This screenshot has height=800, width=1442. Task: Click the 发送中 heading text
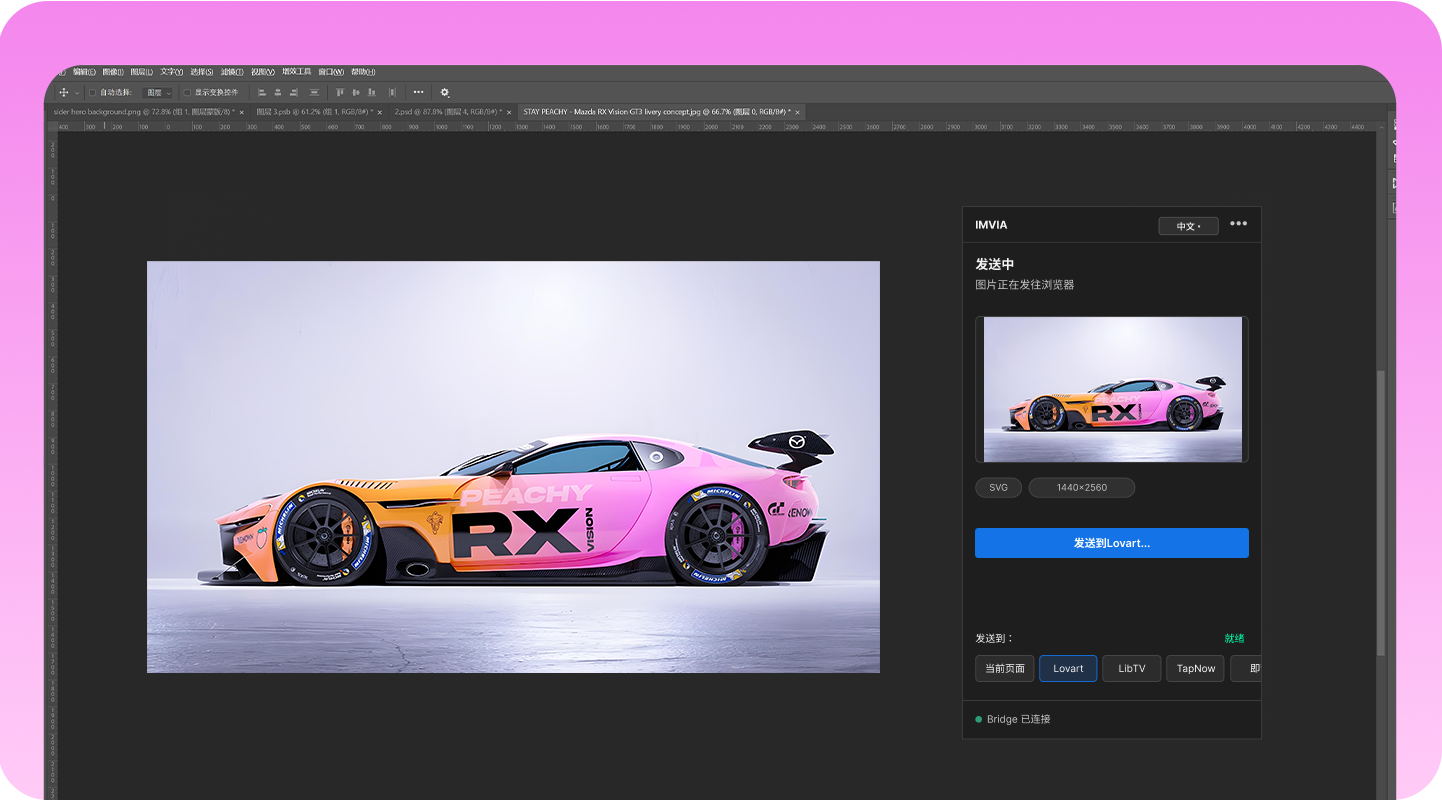(x=995, y=264)
